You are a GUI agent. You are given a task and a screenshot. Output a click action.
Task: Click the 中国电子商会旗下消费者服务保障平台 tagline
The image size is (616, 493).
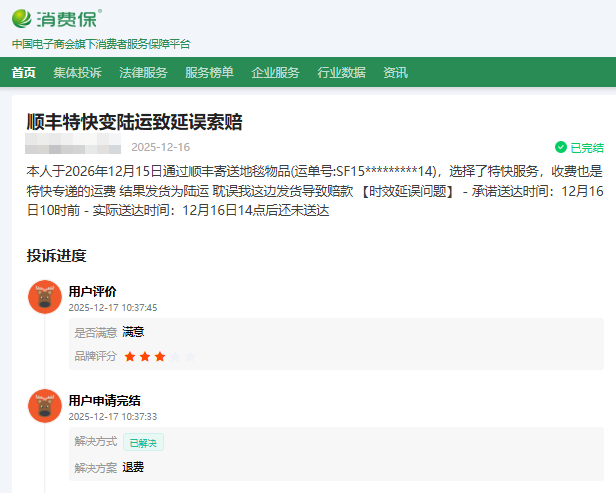pyautogui.click(x=101, y=44)
